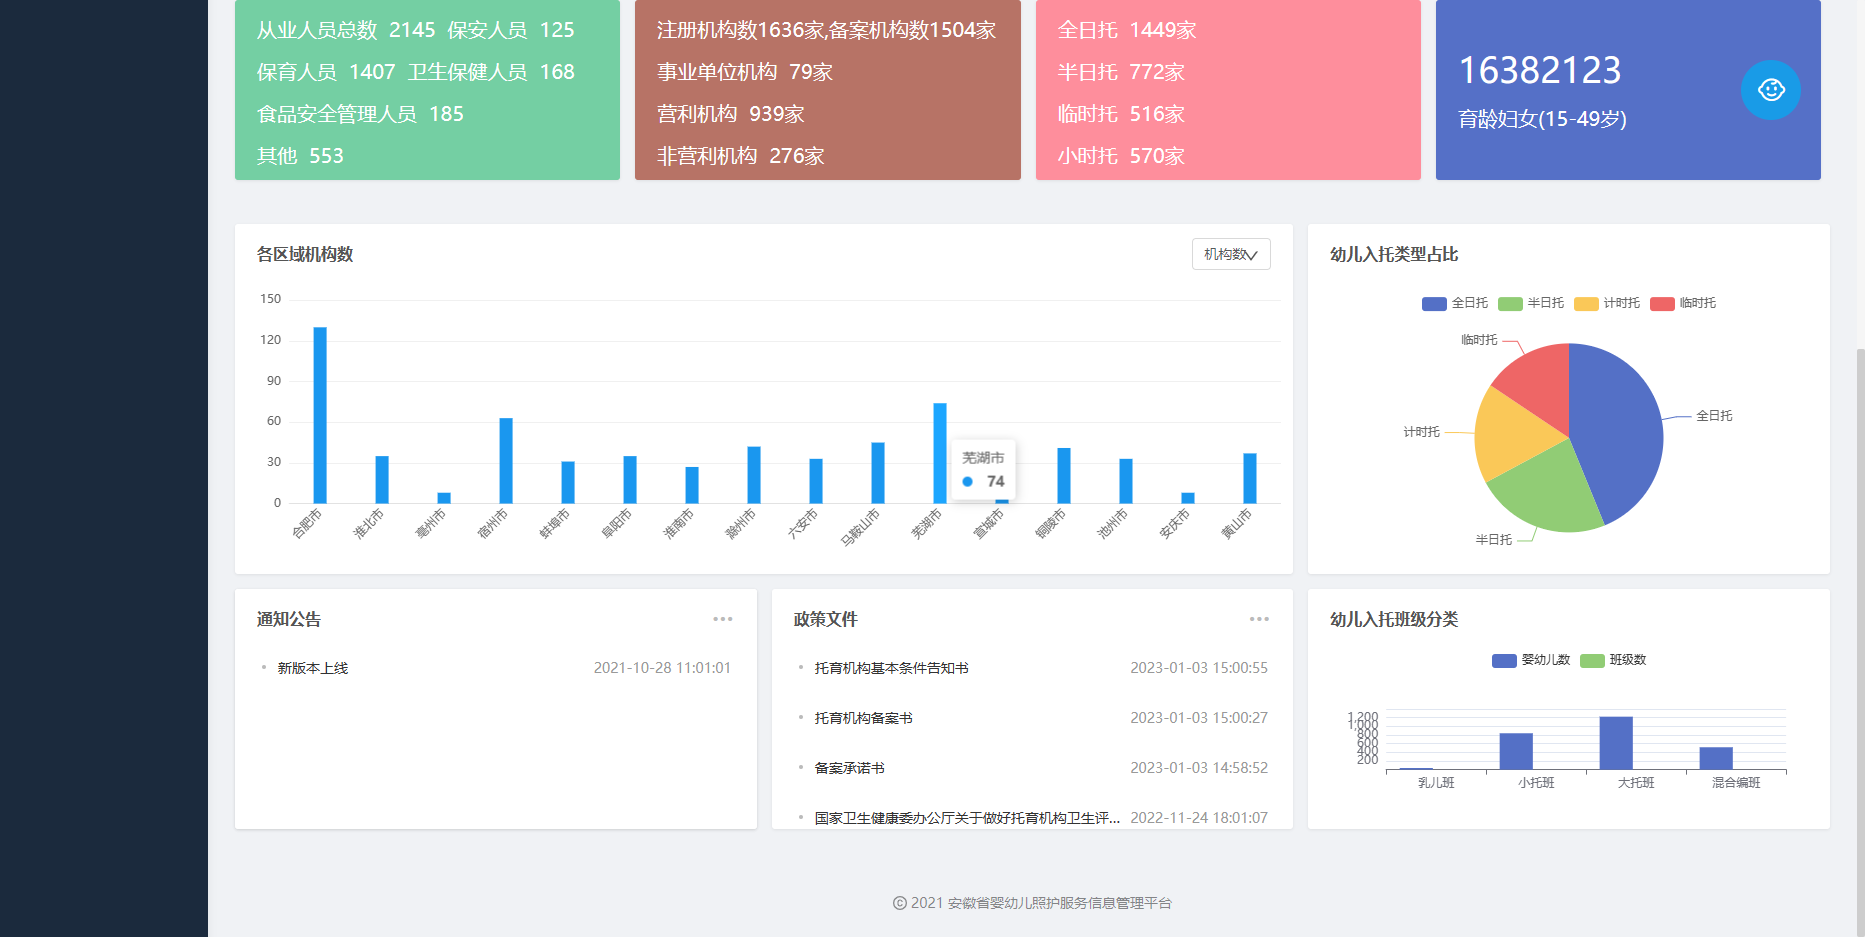Click the 临时托 516家 text
This screenshot has height=937, width=1865.
[1121, 114]
